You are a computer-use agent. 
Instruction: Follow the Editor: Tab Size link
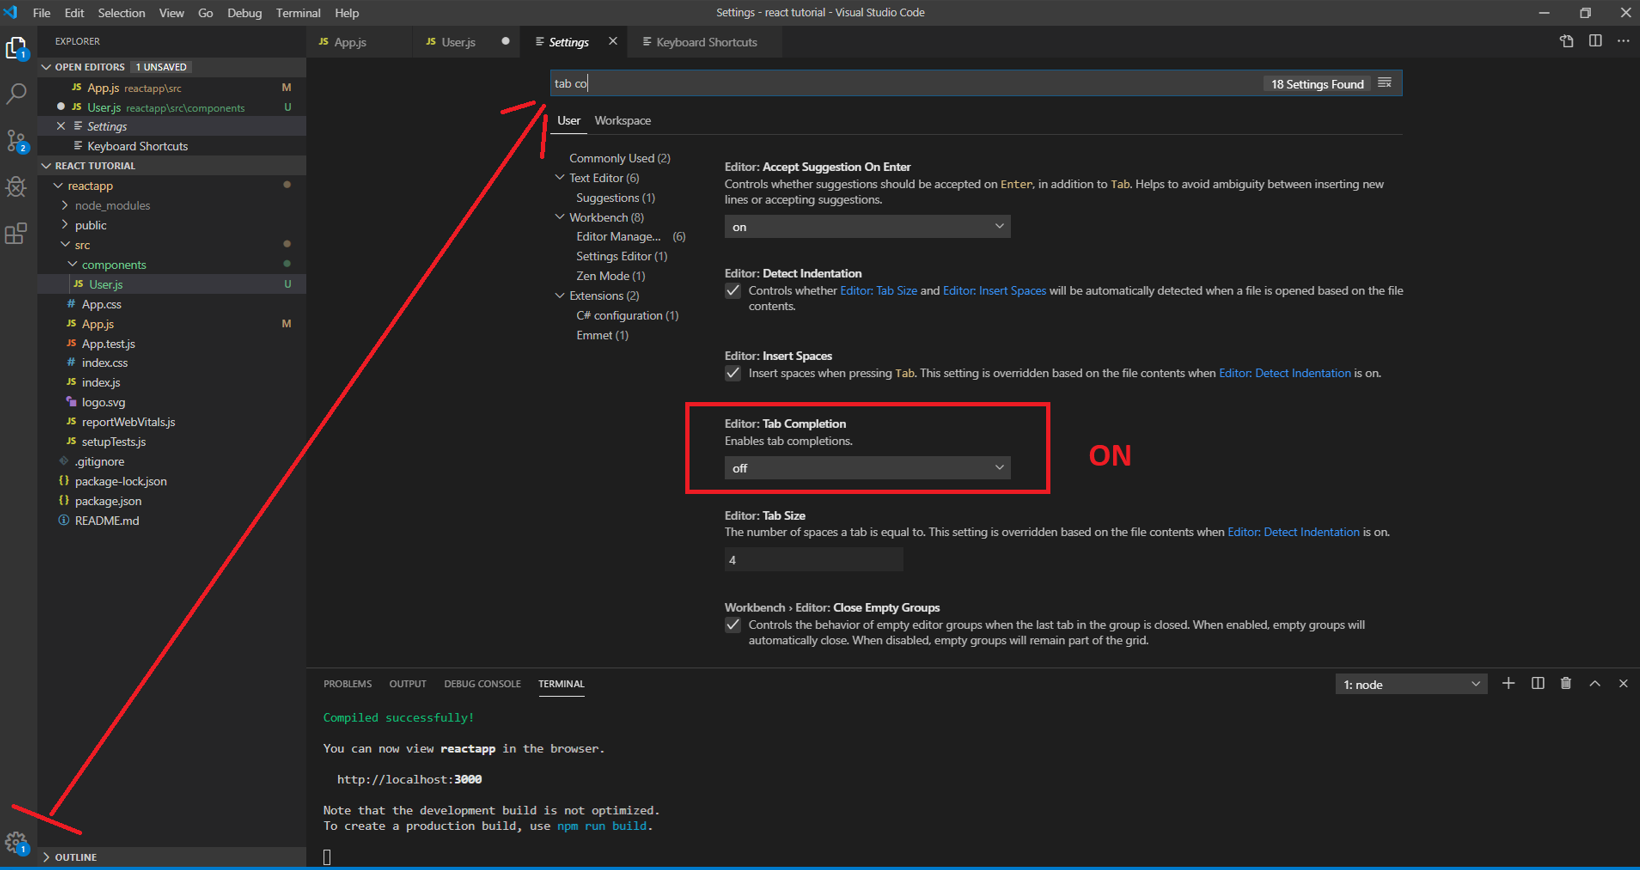(x=878, y=291)
